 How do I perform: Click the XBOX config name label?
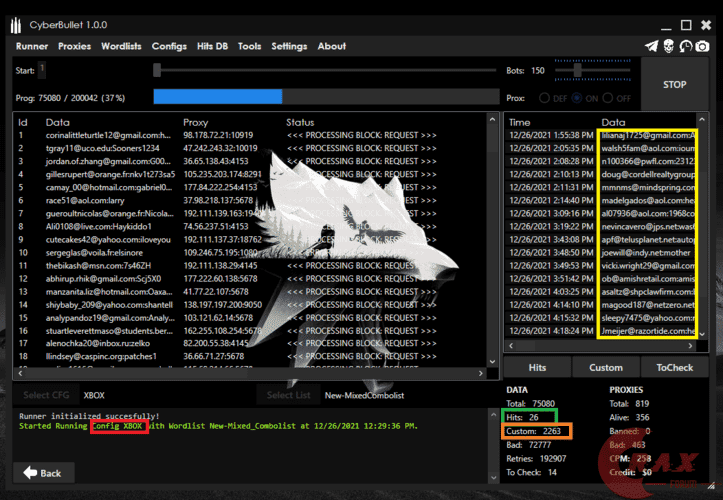click(94, 395)
